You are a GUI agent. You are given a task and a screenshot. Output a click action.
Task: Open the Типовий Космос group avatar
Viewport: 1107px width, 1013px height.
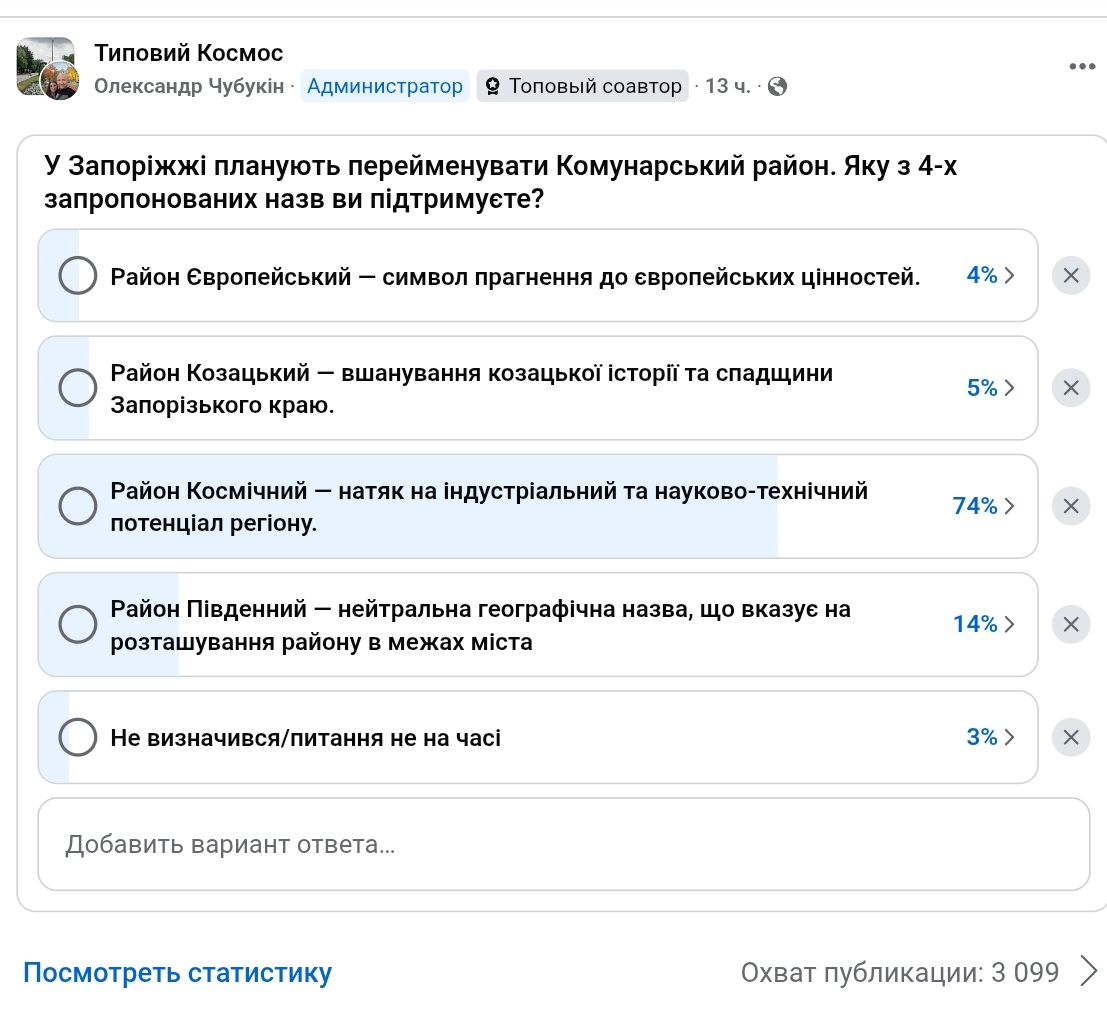point(46,67)
